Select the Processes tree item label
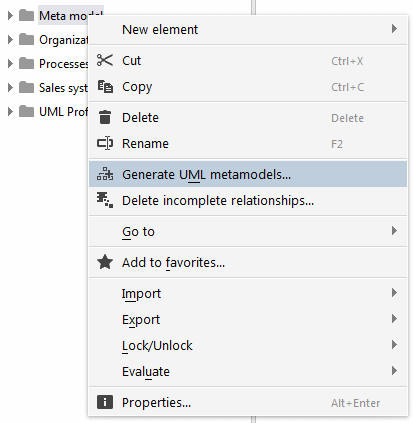413x423 pixels. [64, 63]
